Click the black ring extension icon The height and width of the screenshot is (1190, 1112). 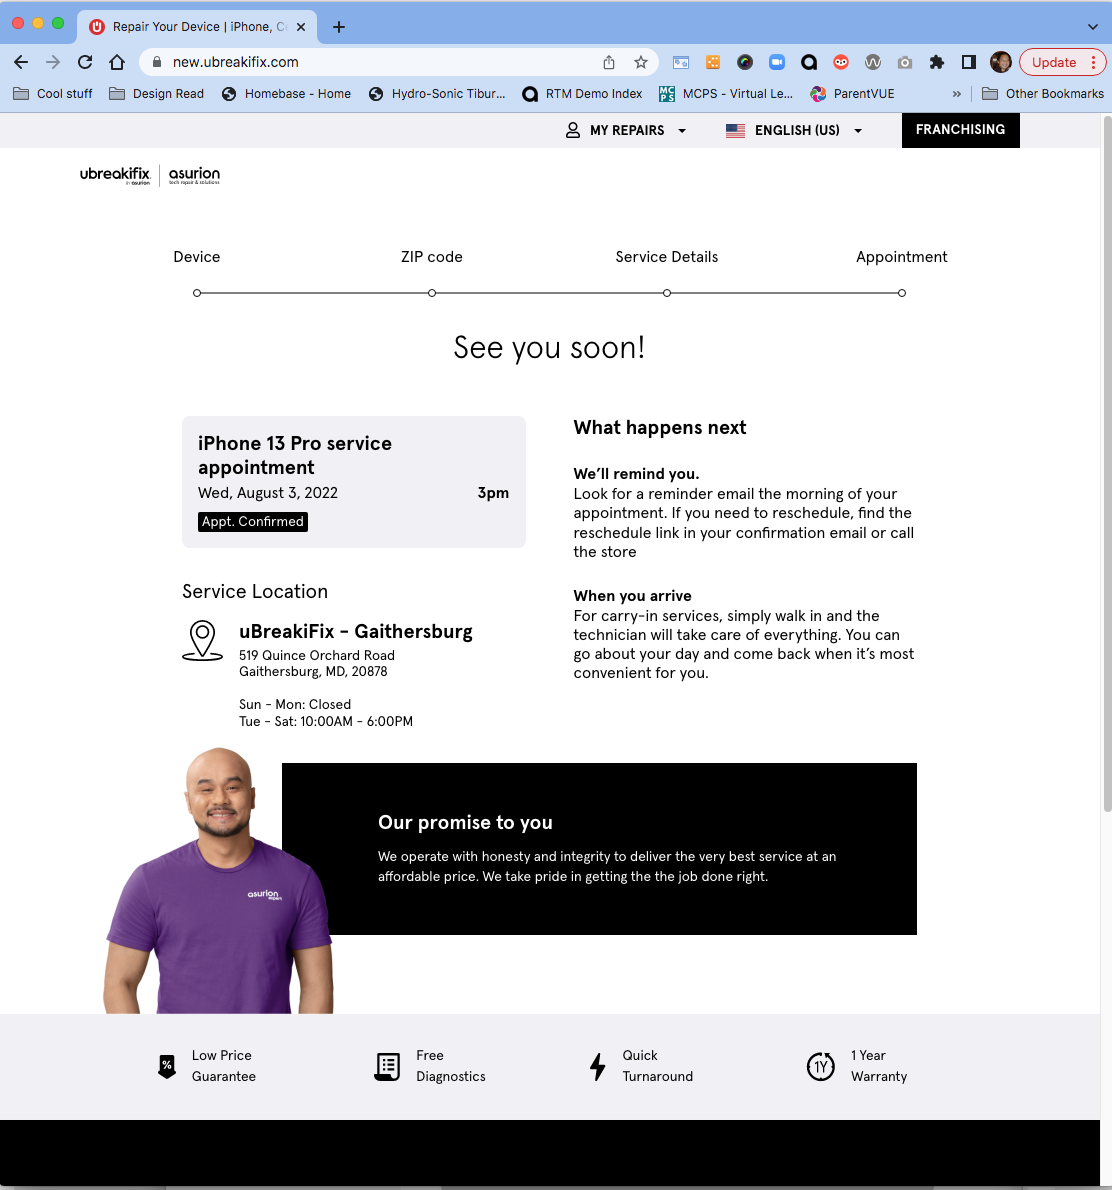809,62
